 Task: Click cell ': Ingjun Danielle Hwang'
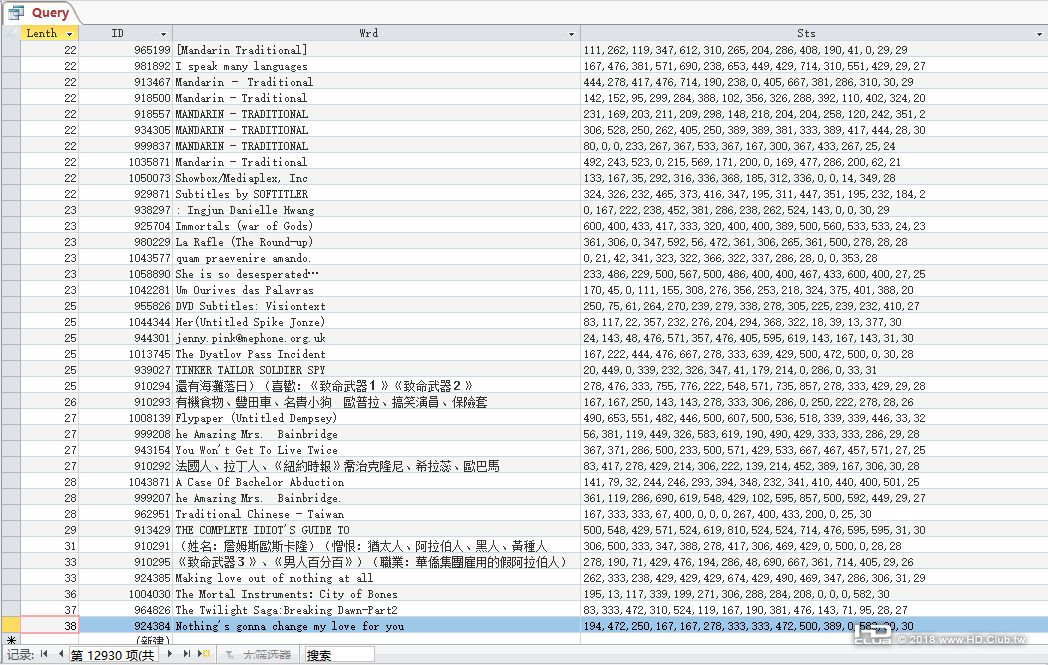[x=376, y=211]
